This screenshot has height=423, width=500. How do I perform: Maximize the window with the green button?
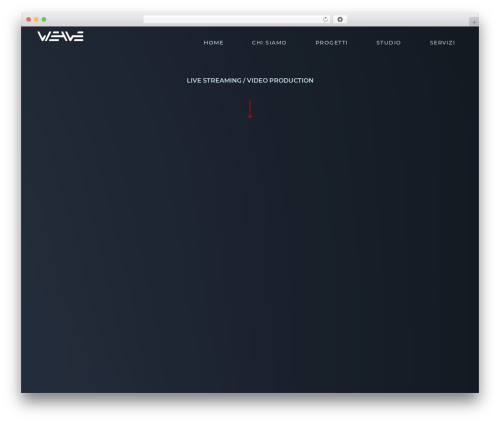(x=44, y=19)
